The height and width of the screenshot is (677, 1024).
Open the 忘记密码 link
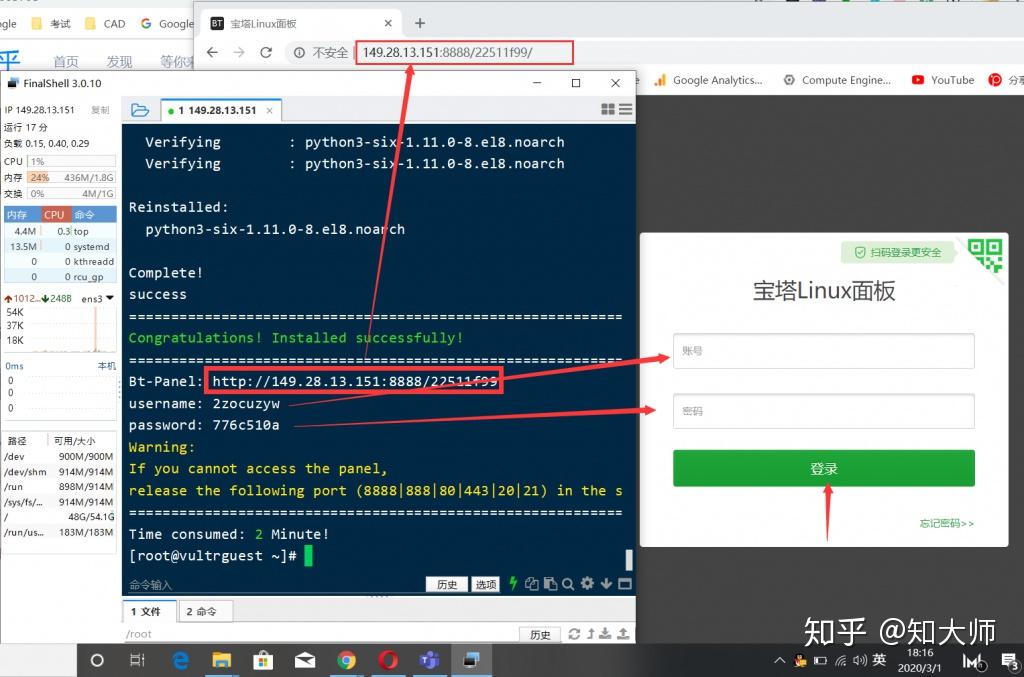click(x=946, y=523)
